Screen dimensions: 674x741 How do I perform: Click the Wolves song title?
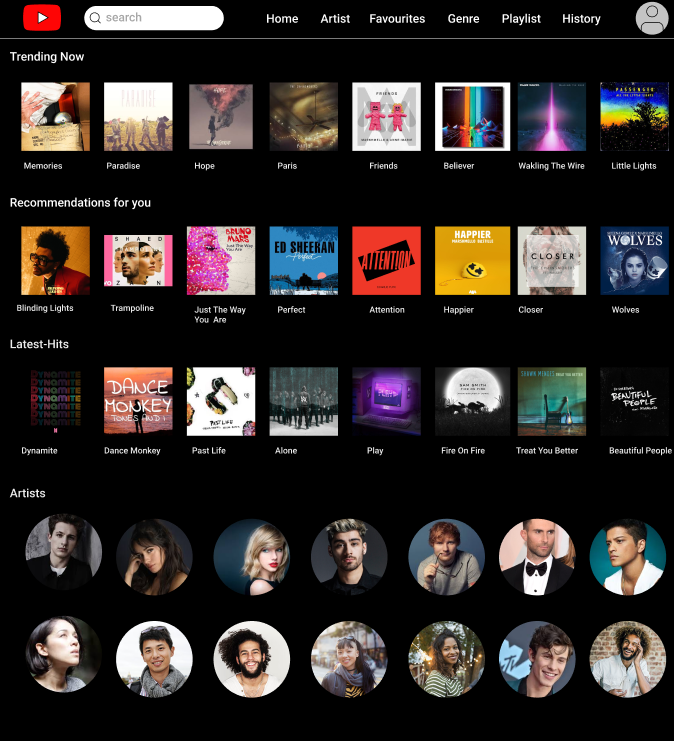(x=625, y=310)
